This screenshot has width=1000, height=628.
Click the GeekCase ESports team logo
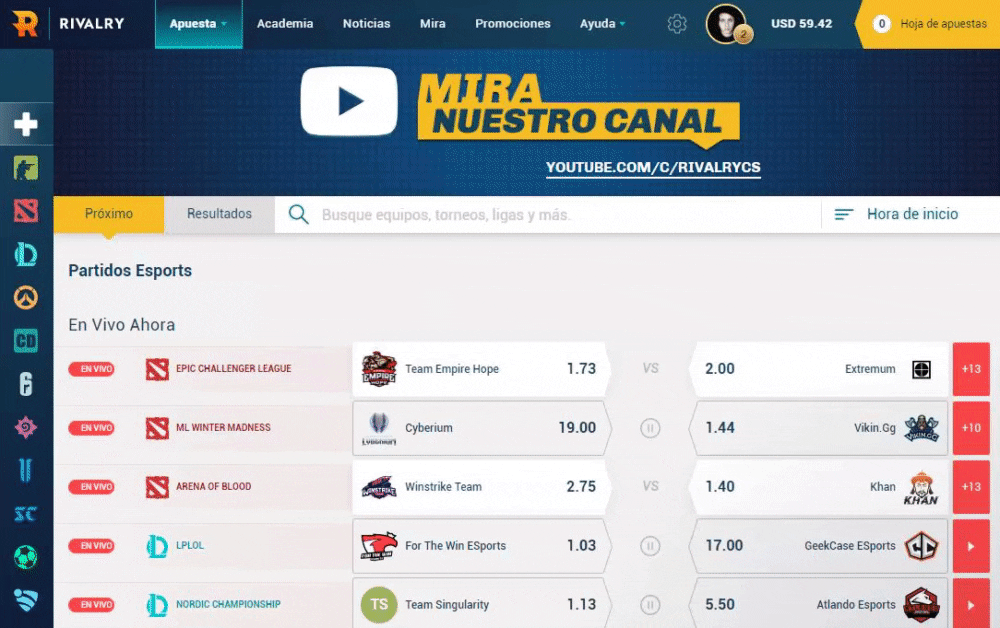921,546
